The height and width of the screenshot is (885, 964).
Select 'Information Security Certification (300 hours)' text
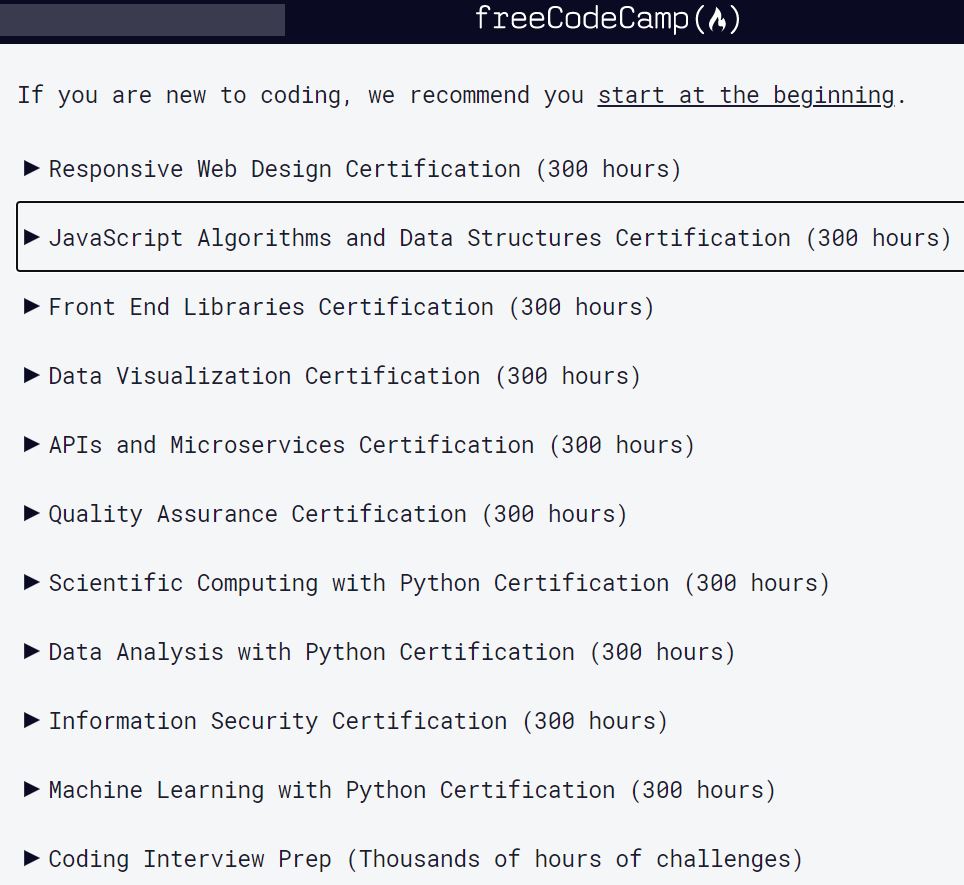click(x=358, y=721)
